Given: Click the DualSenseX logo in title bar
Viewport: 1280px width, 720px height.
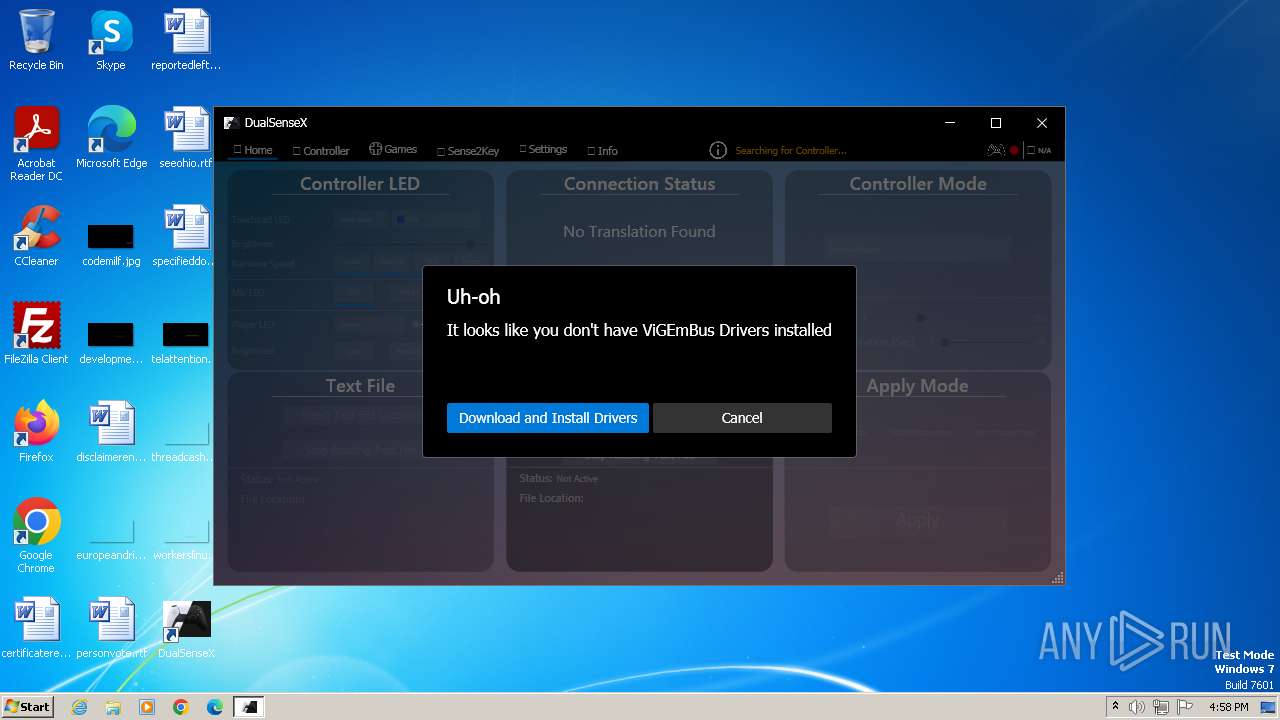Looking at the screenshot, I should pos(231,123).
